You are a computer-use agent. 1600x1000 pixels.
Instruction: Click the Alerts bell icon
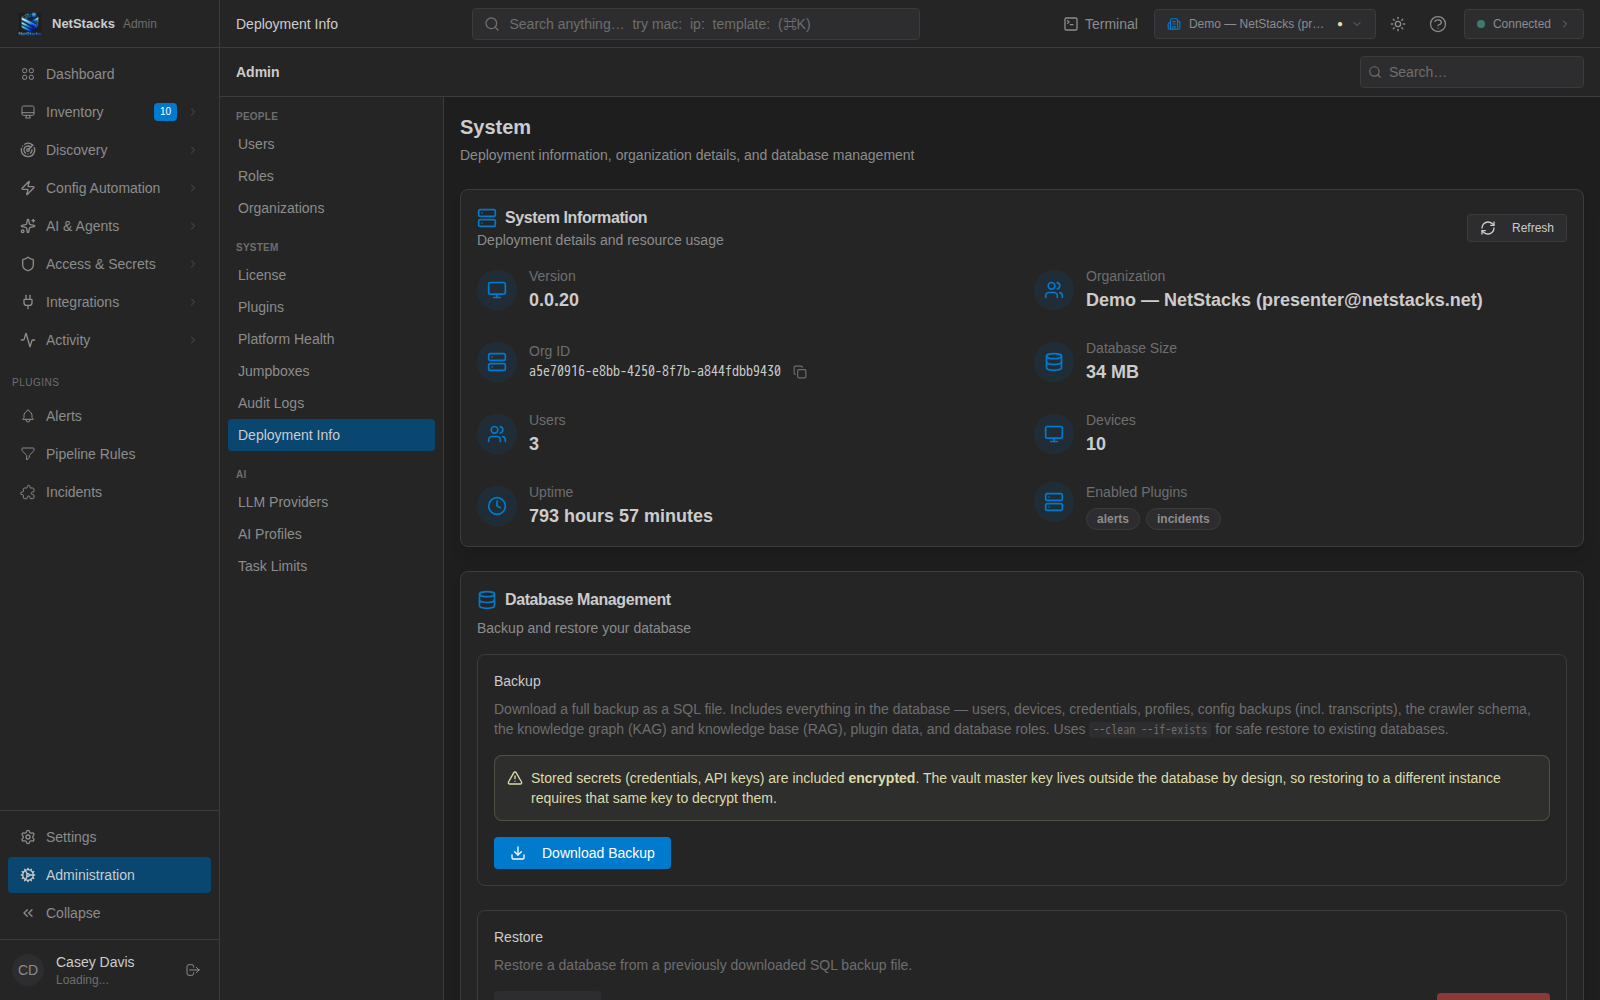[28, 416]
